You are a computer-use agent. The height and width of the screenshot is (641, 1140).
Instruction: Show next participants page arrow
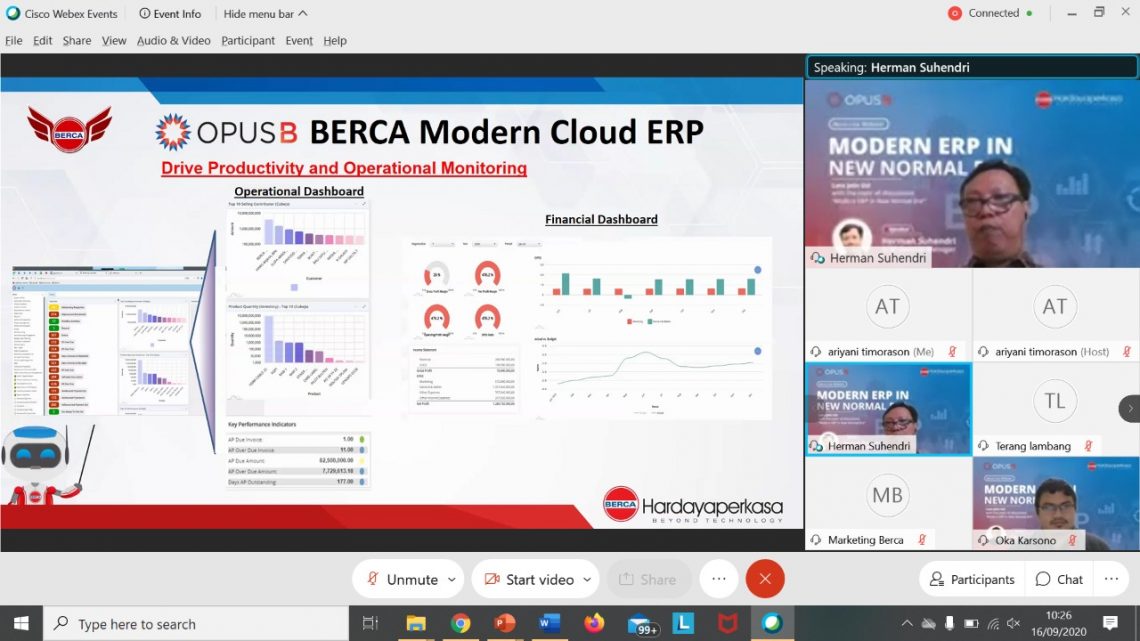click(1130, 408)
